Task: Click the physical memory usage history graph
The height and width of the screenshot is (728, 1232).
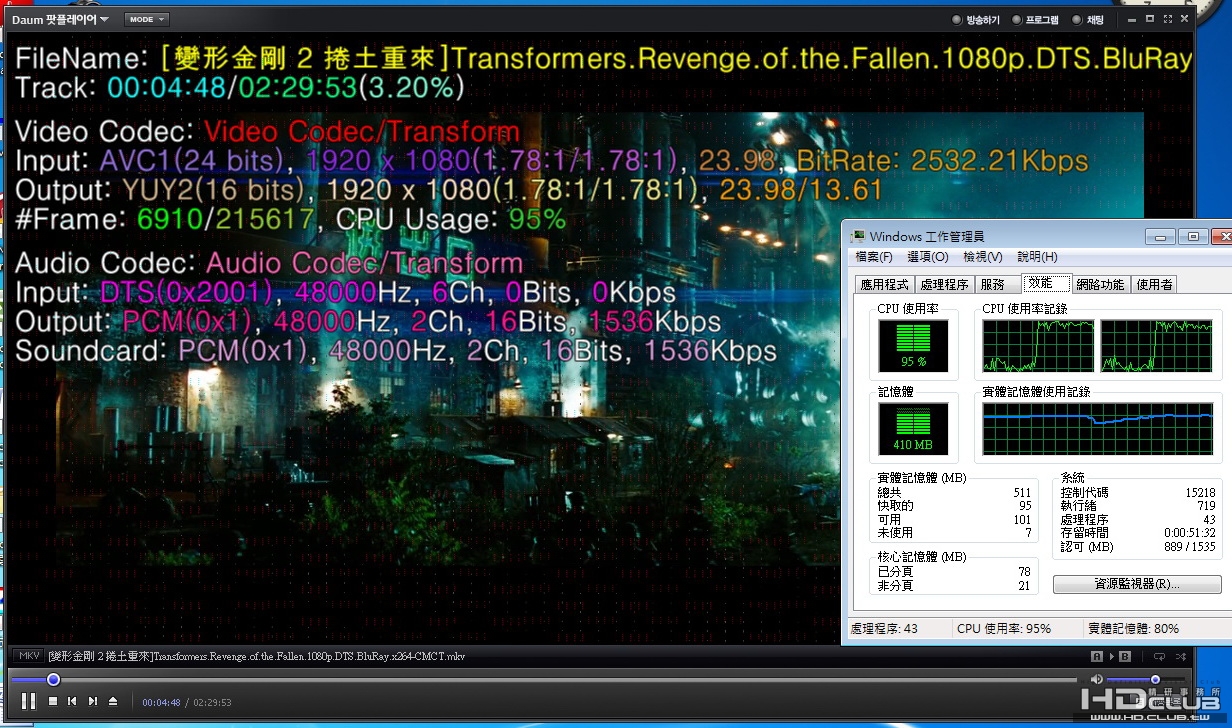Action: (x=1097, y=429)
